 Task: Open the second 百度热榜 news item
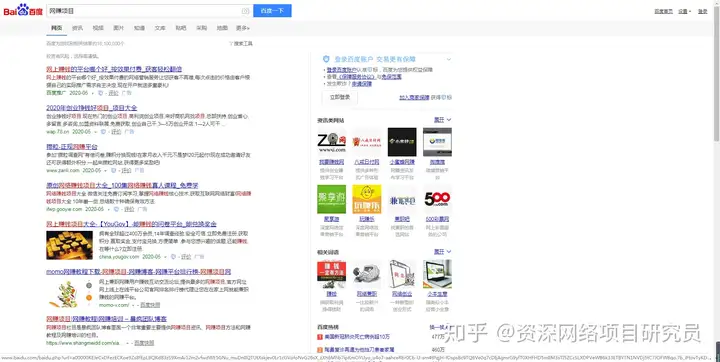click(359, 350)
